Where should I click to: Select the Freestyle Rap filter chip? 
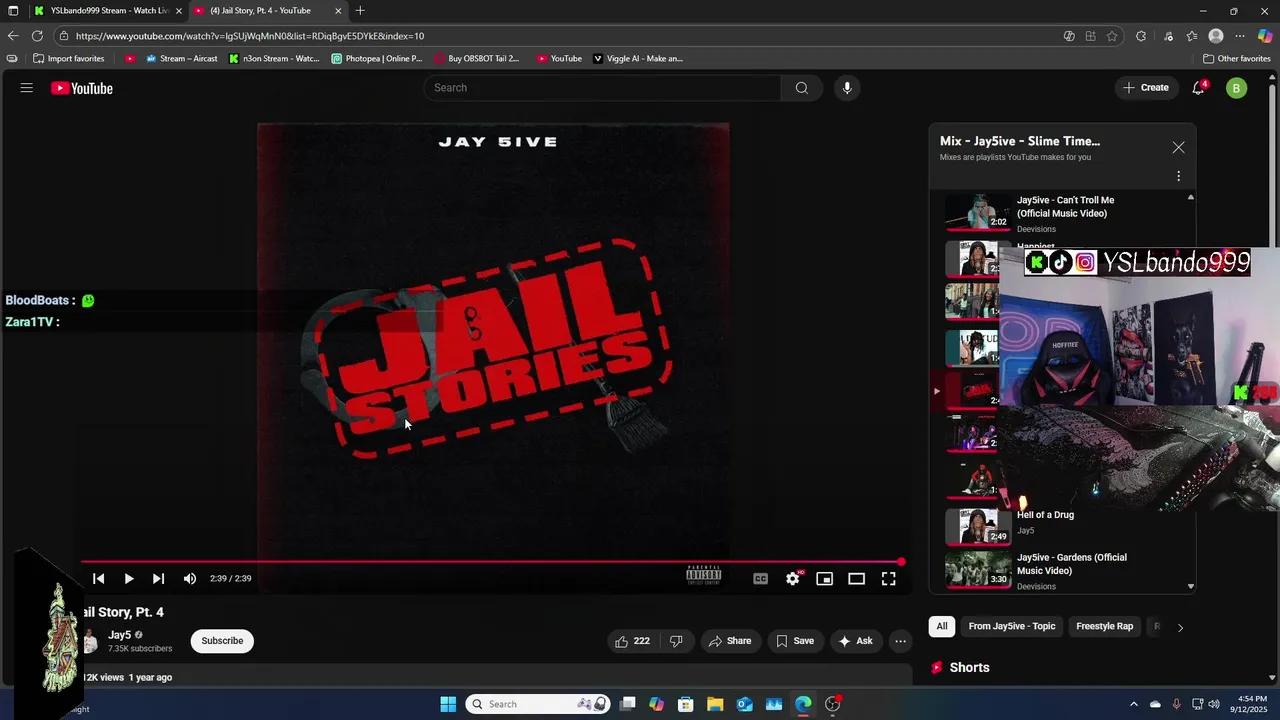(x=1104, y=627)
